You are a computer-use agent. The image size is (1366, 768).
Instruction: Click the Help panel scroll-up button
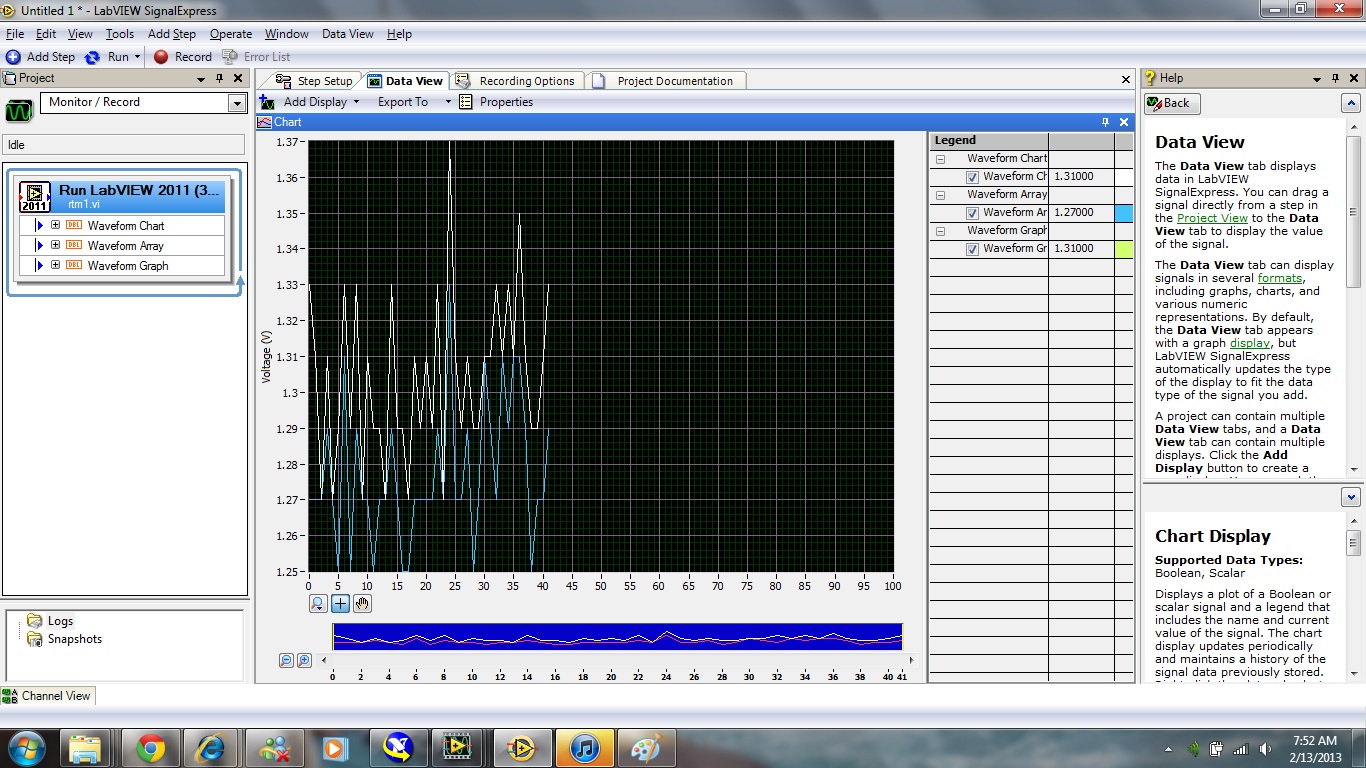click(x=1351, y=103)
